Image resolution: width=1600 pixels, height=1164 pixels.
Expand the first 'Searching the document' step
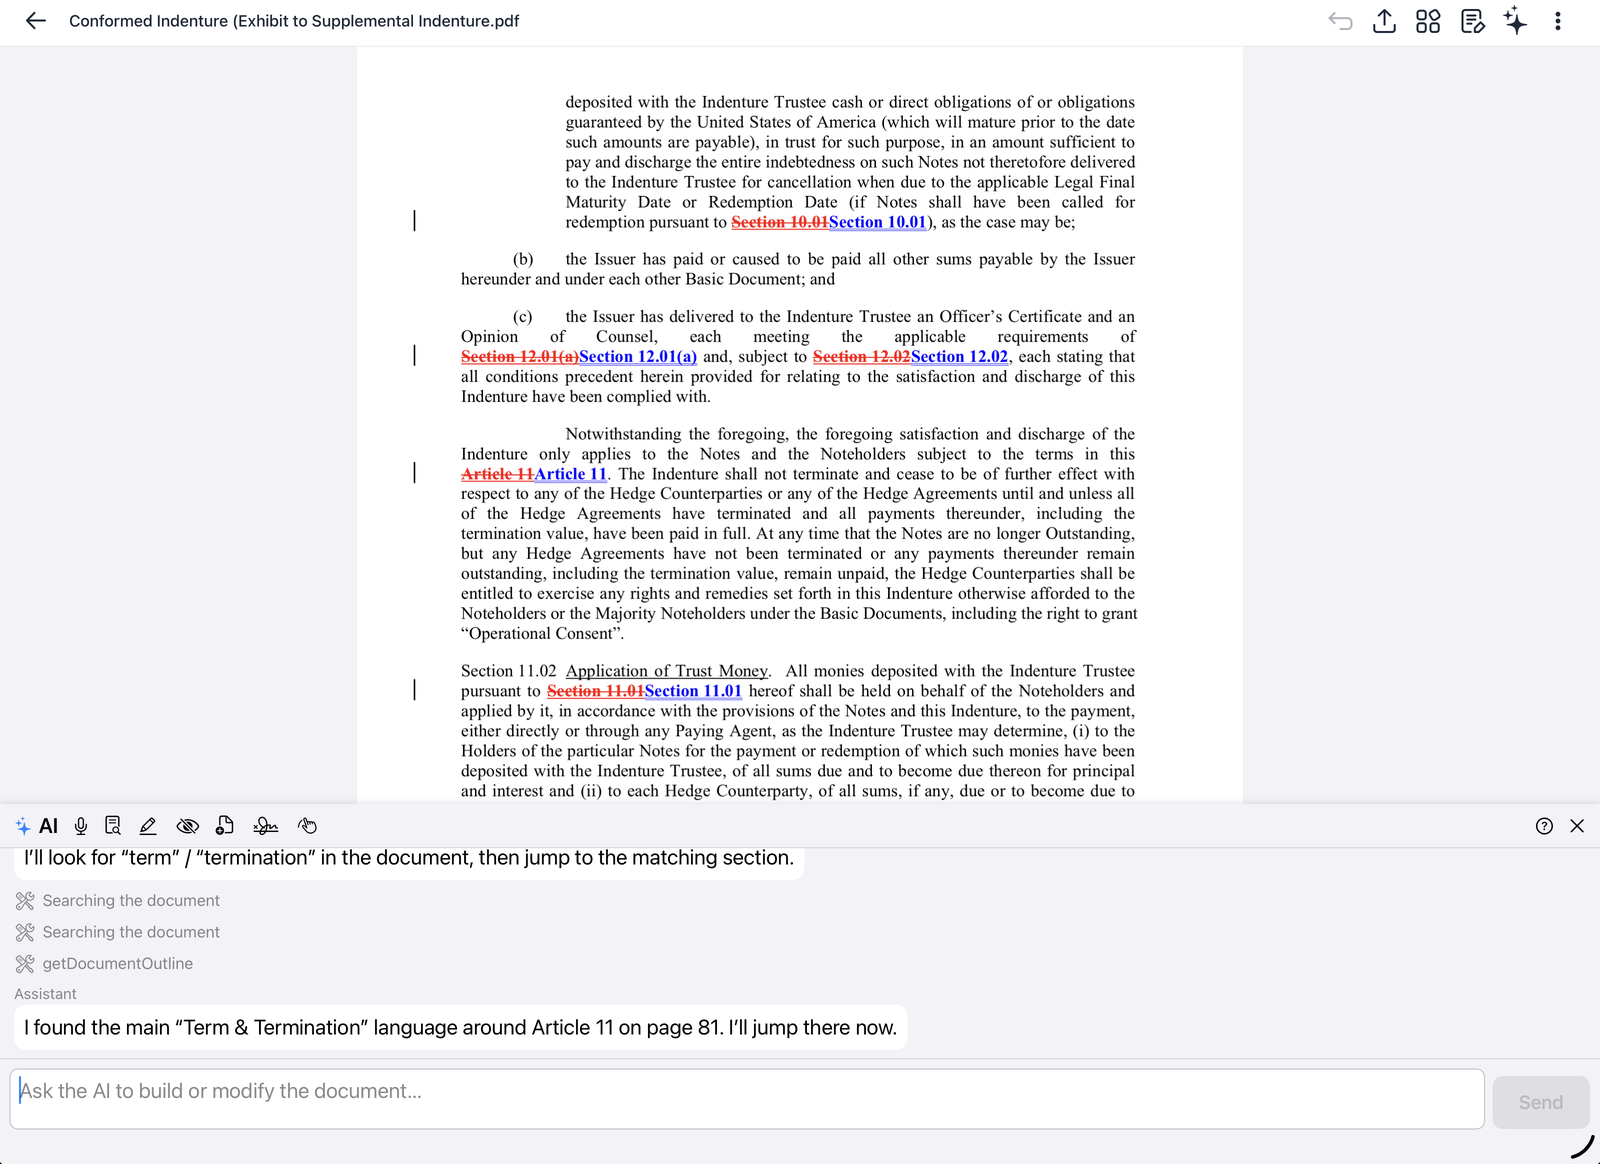pos(118,901)
